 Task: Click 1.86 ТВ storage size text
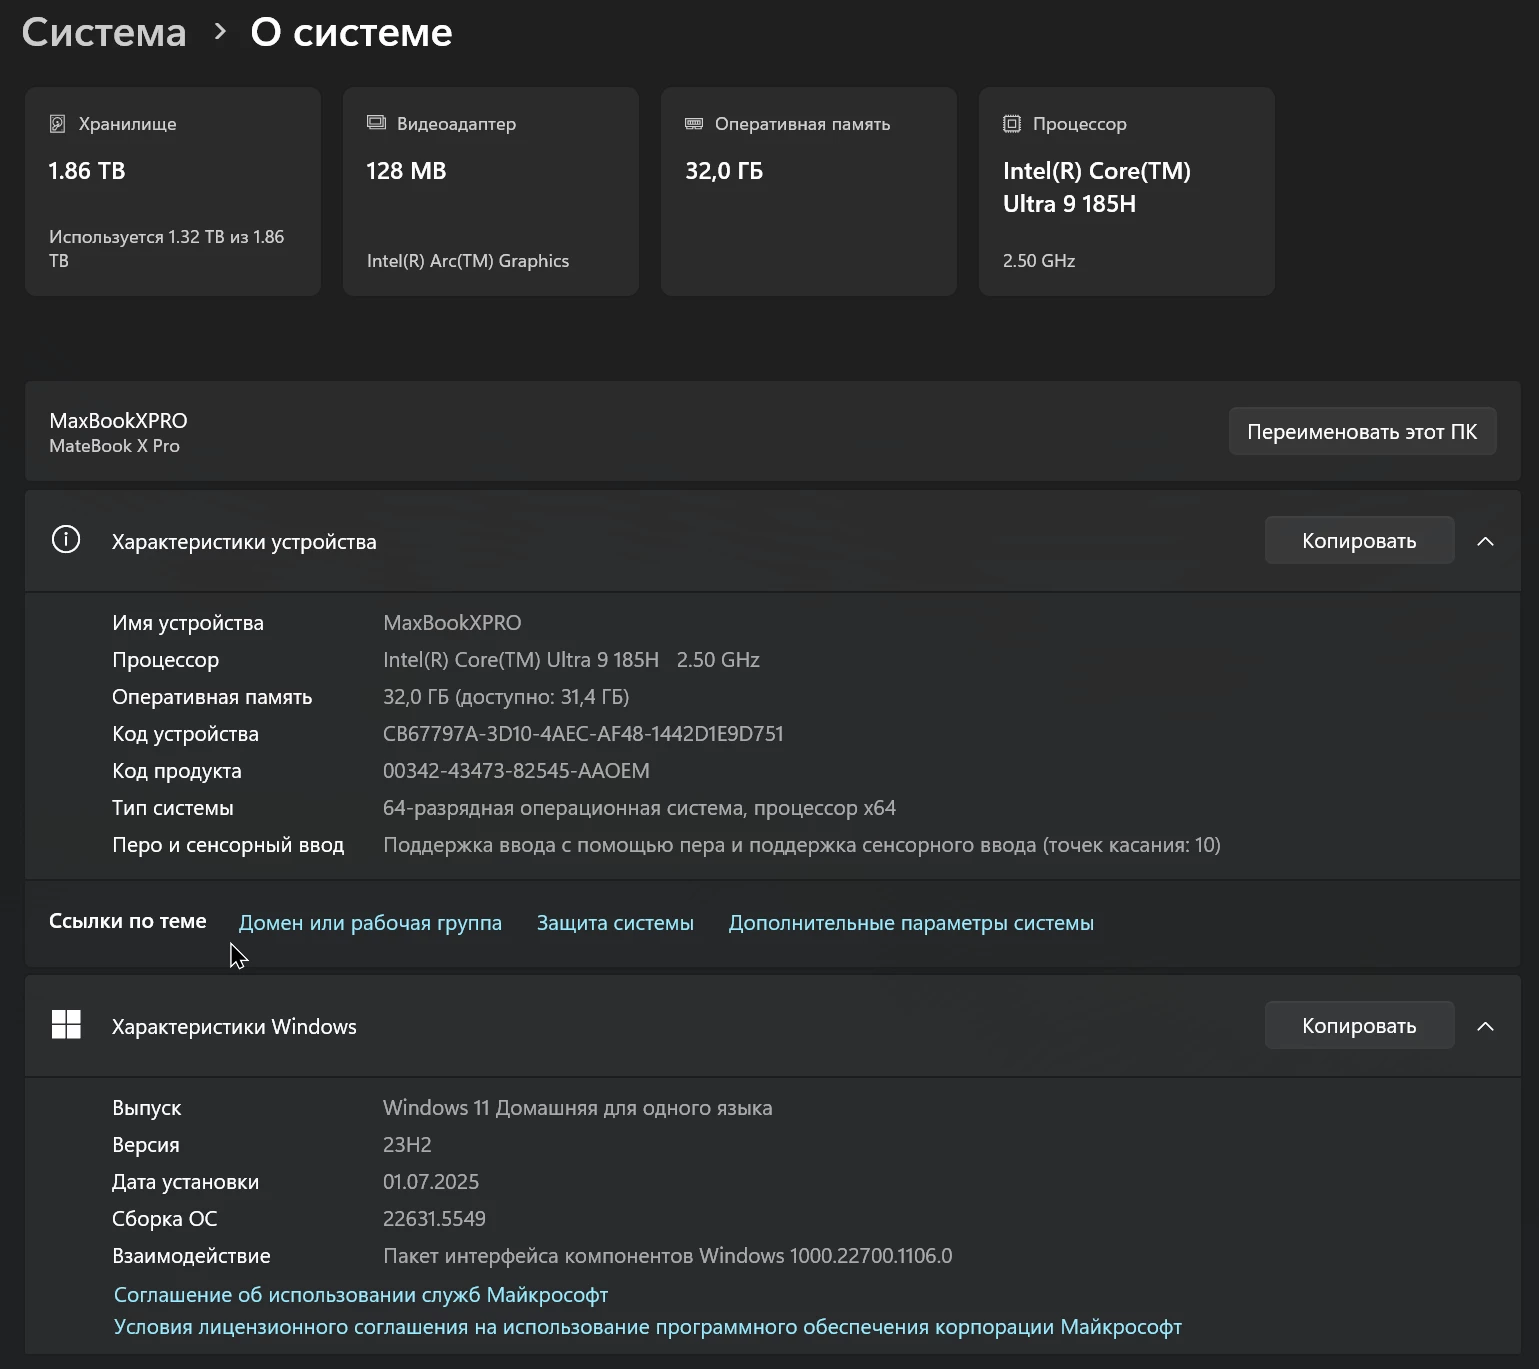[87, 171]
